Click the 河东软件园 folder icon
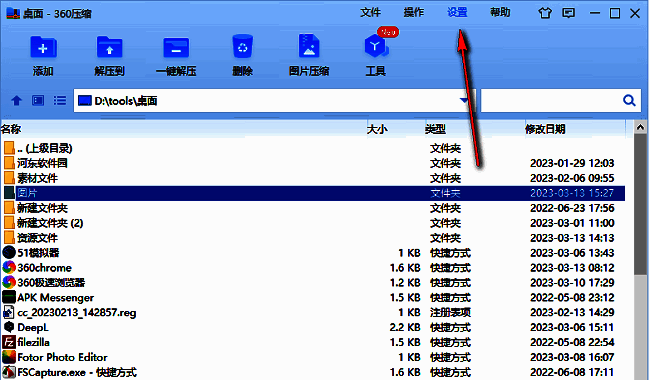This screenshot has width=650, height=380. (9, 163)
